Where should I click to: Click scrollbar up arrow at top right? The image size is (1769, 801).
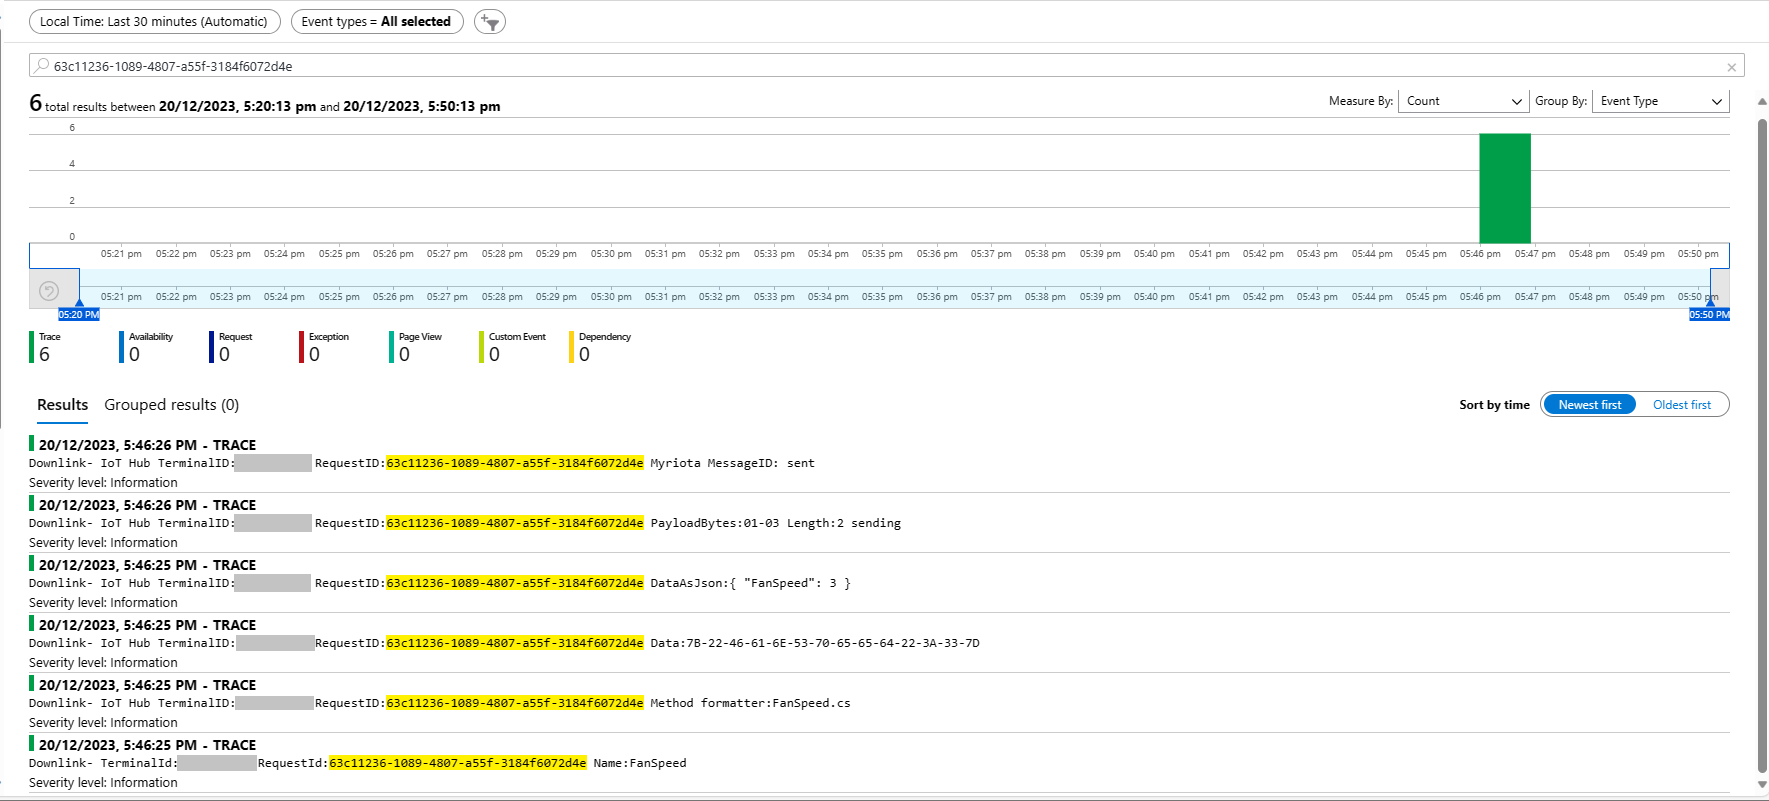[1762, 101]
